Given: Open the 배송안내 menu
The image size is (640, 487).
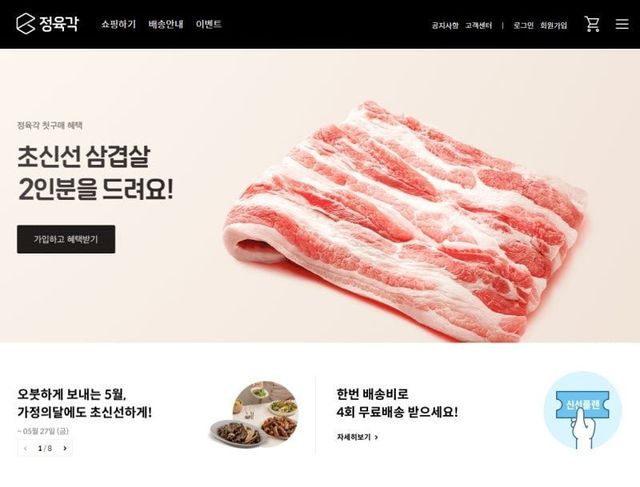Looking at the screenshot, I should pyautogui.click(x=166, y=24).
